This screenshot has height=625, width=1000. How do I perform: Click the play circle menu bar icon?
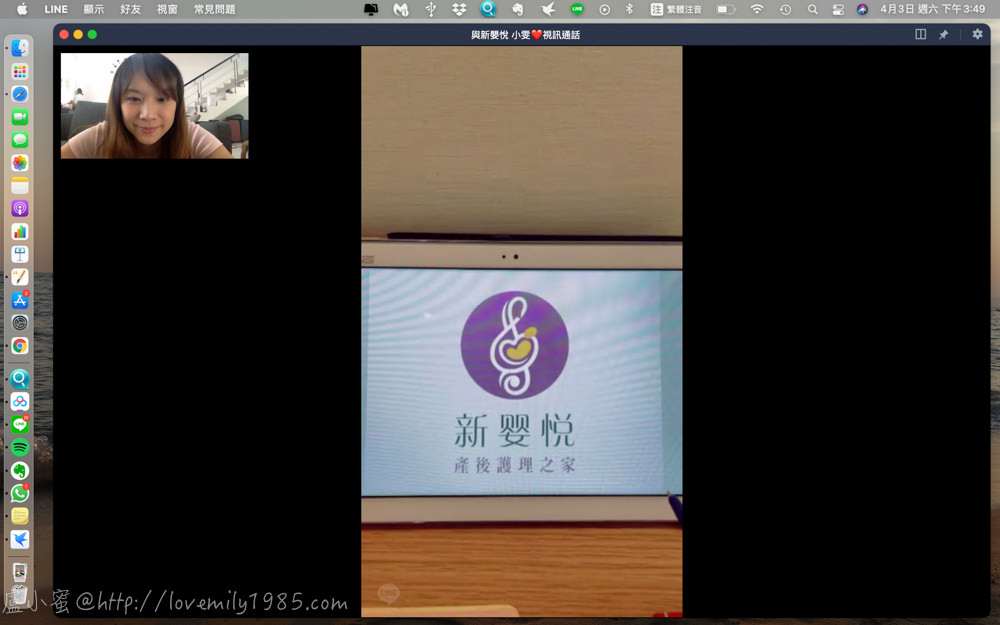pyautogui.click(x=605, y=10)
